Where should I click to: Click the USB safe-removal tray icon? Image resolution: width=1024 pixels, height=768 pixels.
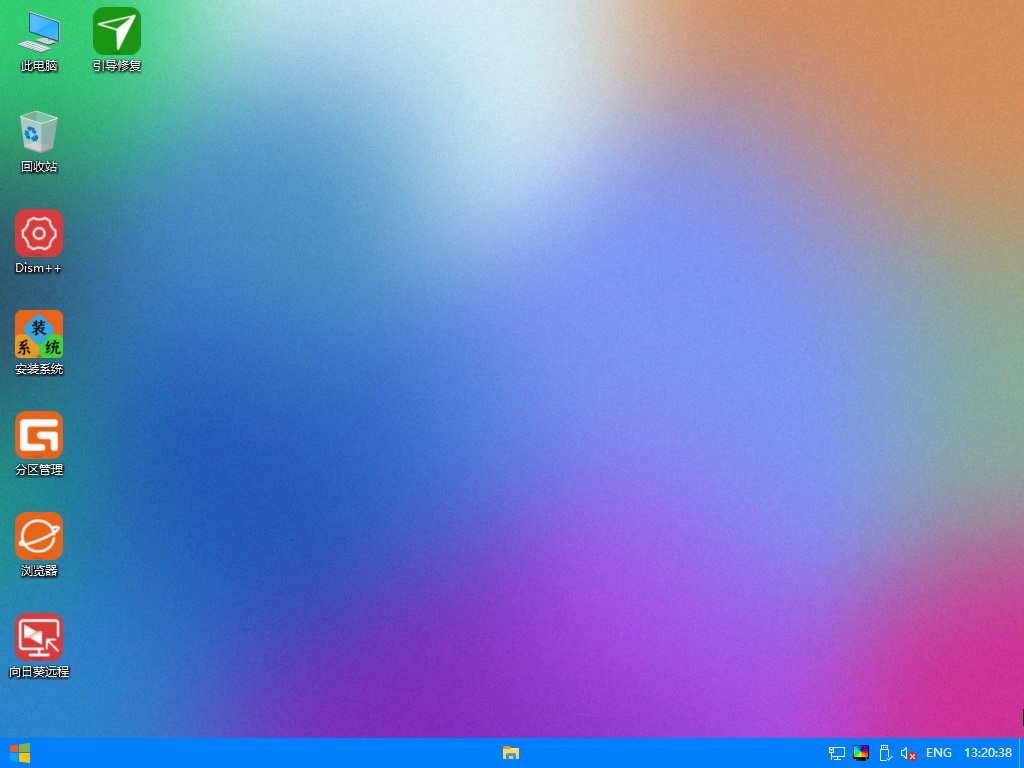pos(885,753)
